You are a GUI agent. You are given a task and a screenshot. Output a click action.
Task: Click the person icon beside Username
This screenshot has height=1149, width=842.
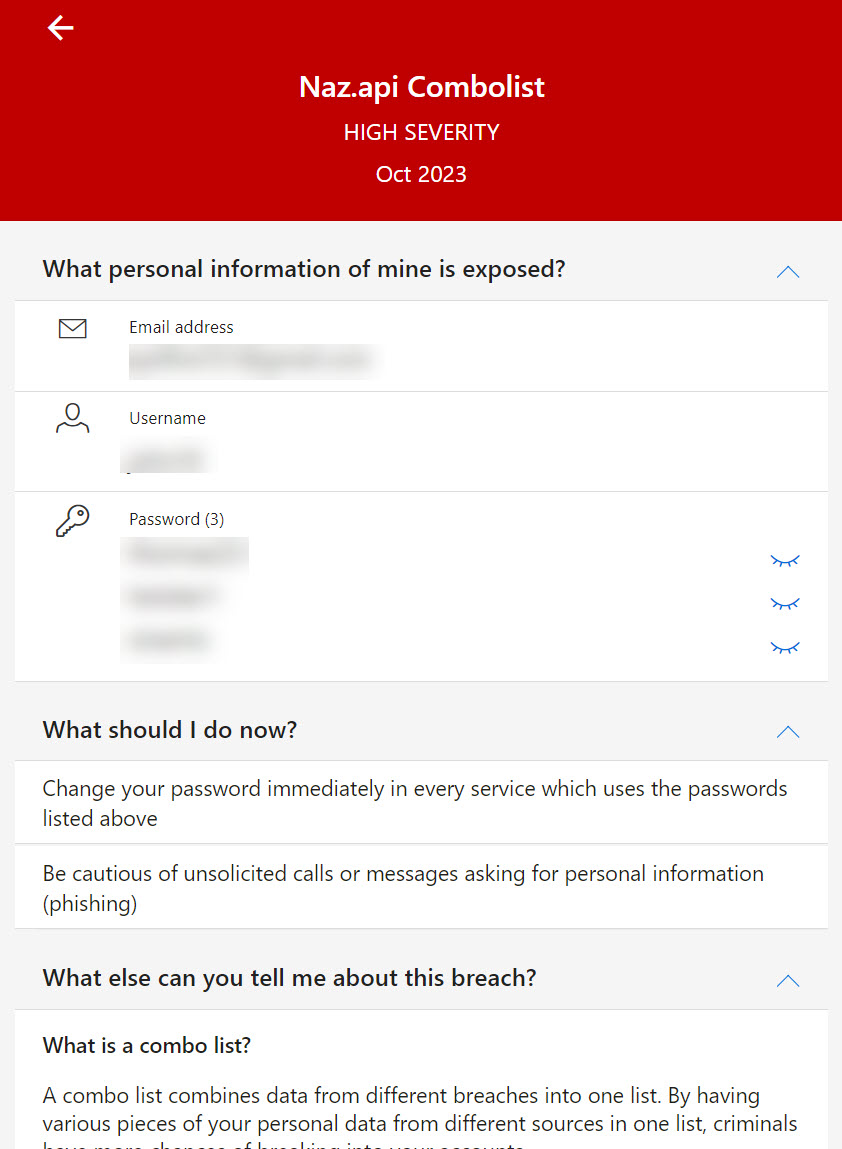73,418
